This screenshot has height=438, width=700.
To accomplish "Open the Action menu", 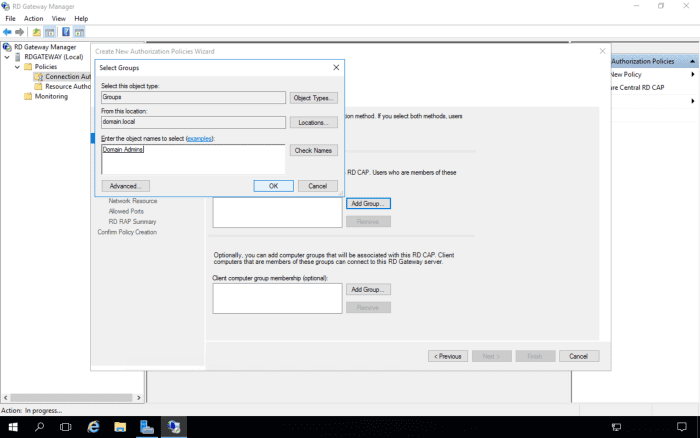I will (33, 18).
